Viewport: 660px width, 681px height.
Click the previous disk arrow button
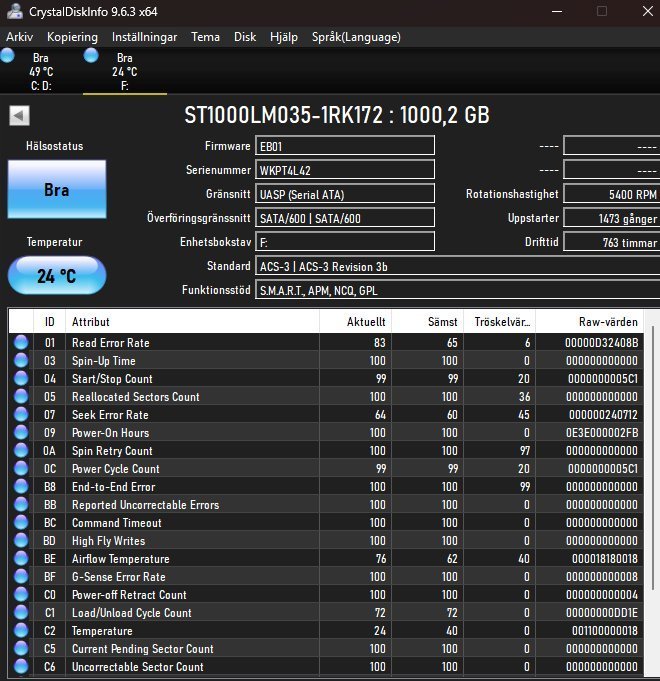click(x=19, y=115)
